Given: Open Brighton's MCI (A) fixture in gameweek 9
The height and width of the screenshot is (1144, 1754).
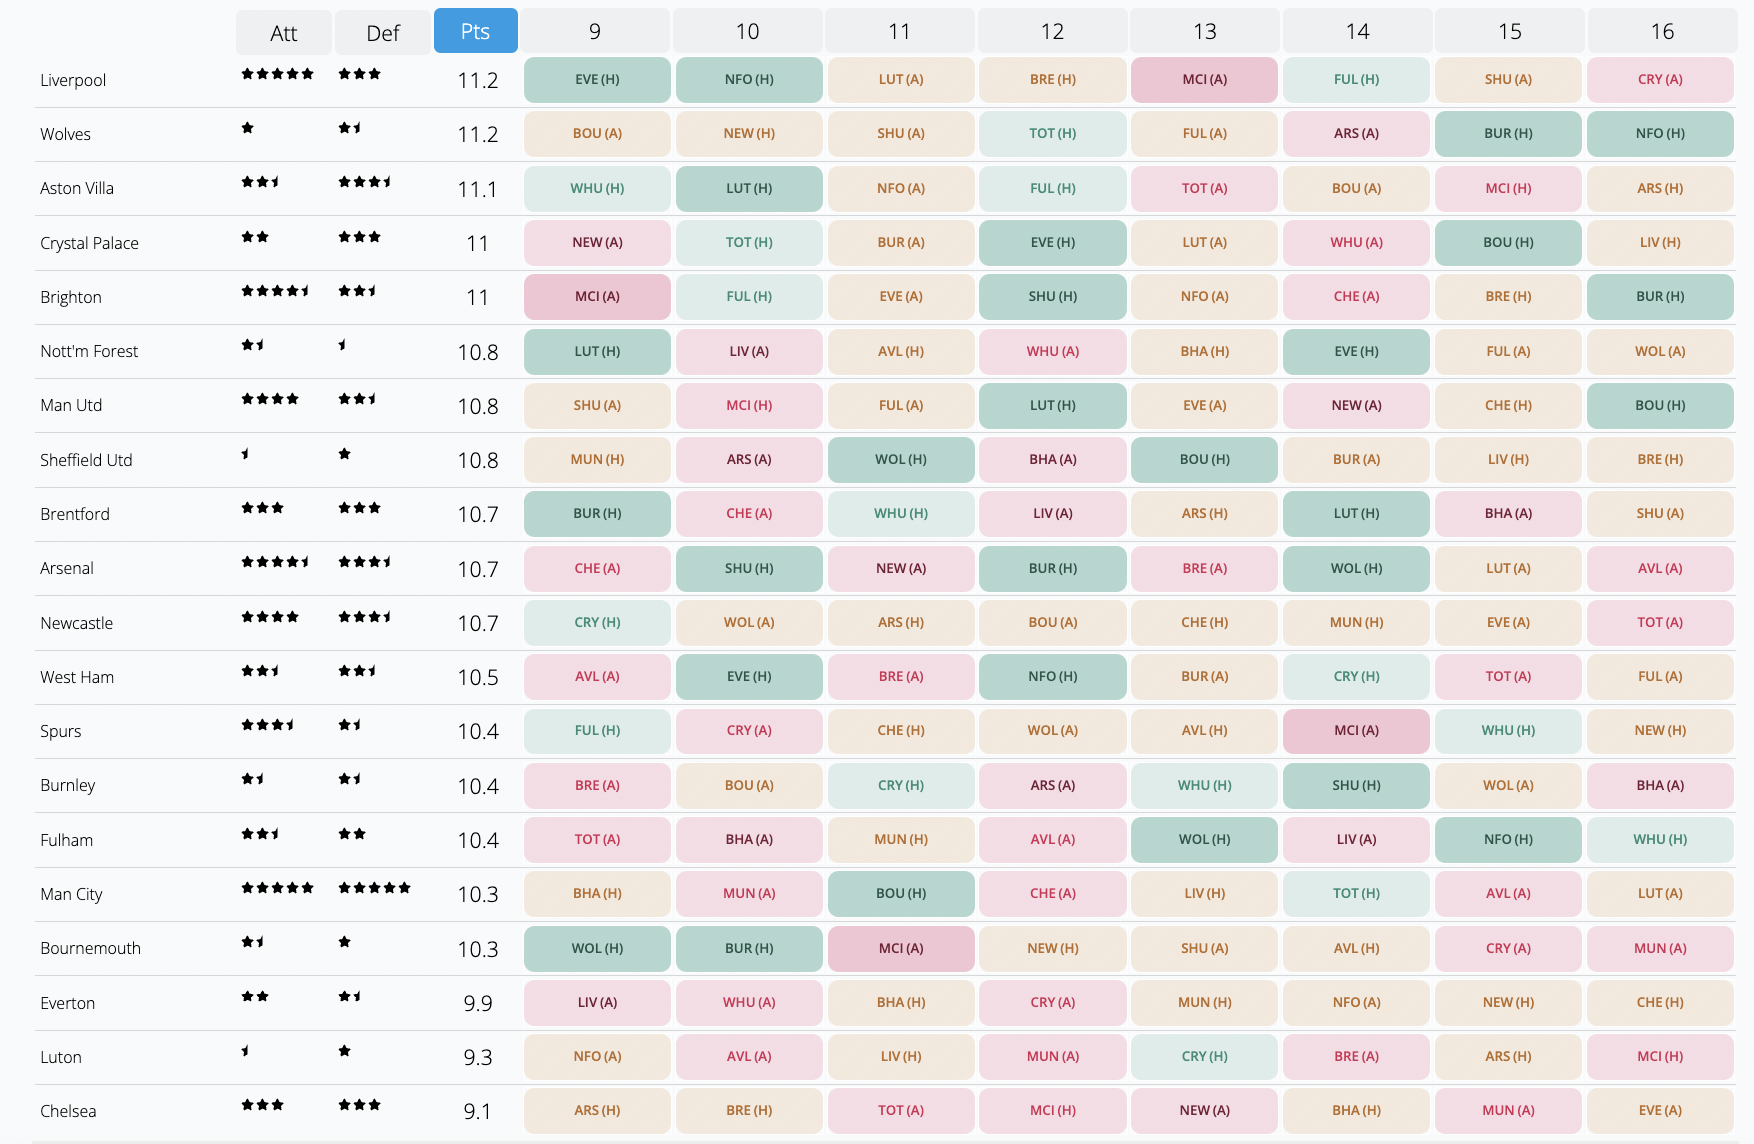Looking at the screenshot, I should (597, 297).
